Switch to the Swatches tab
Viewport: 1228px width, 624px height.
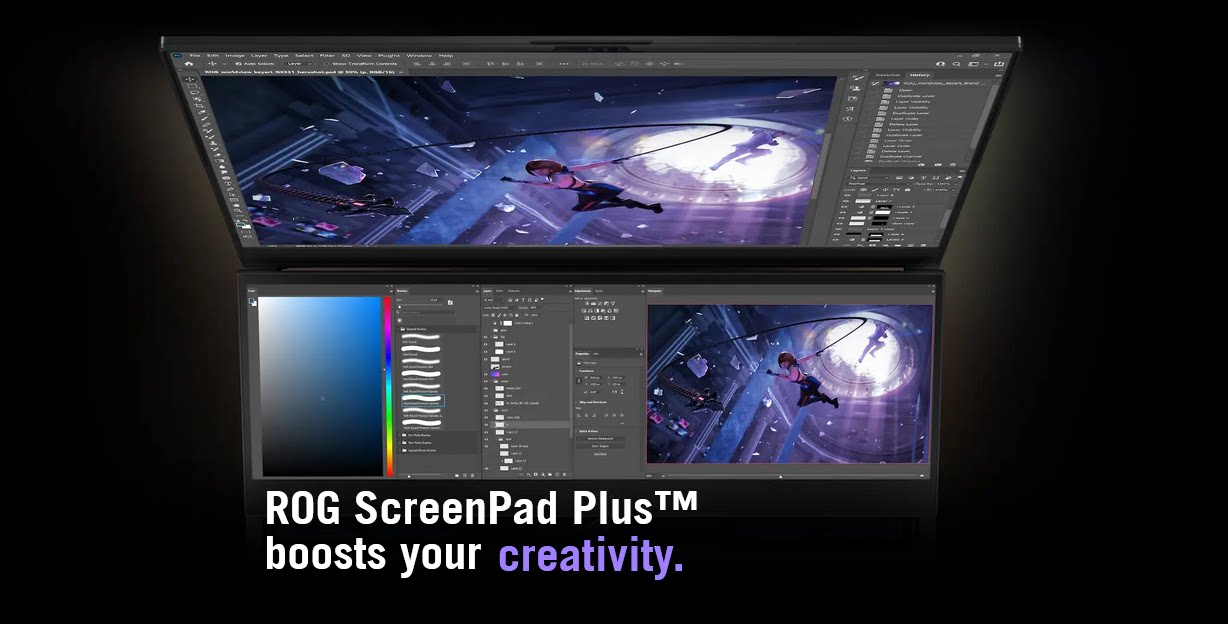(888, 75)
